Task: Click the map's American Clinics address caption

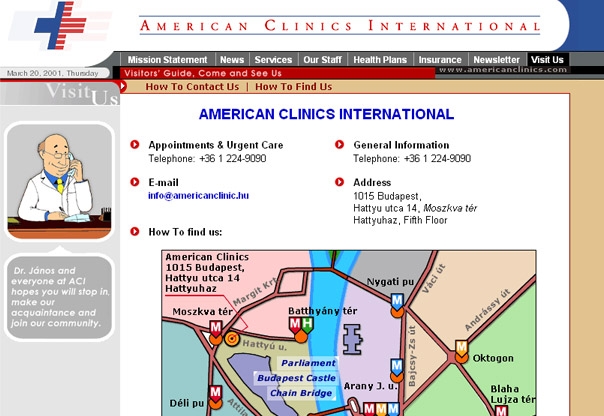Action: pos(207,273)
